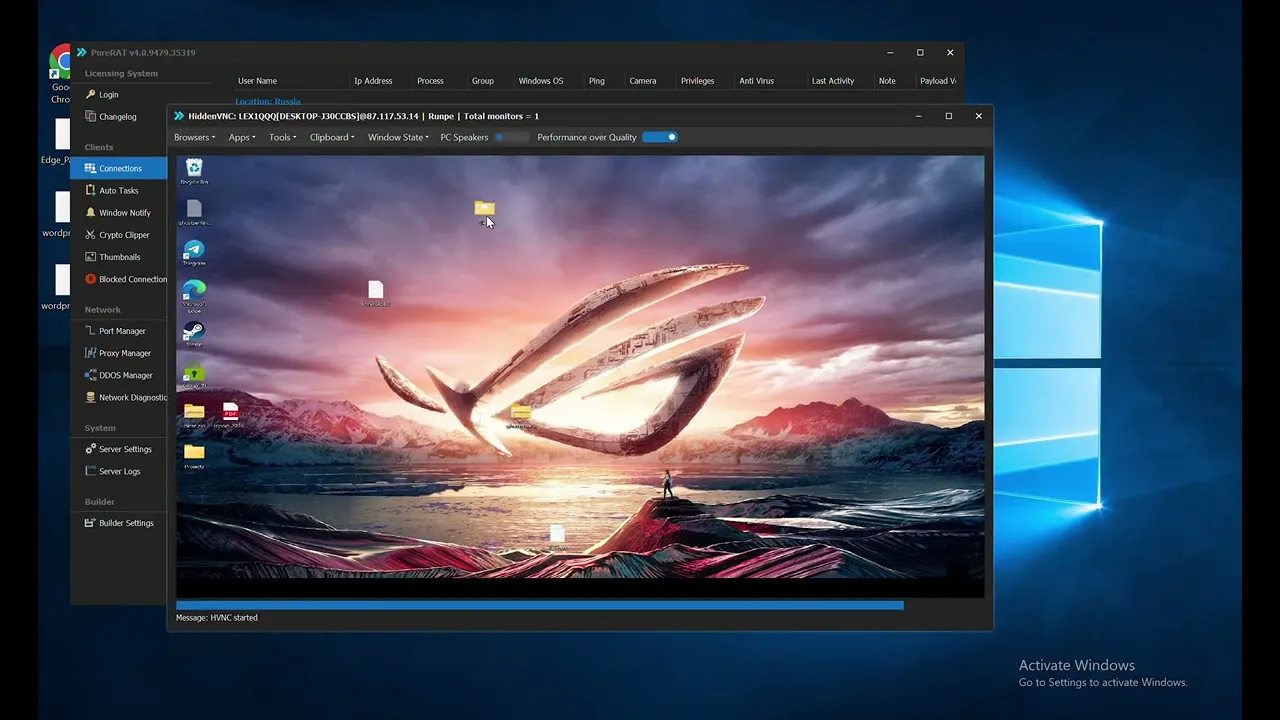Toggle the PC Speakers switch

pyautogui.click(x=511, y=137)
